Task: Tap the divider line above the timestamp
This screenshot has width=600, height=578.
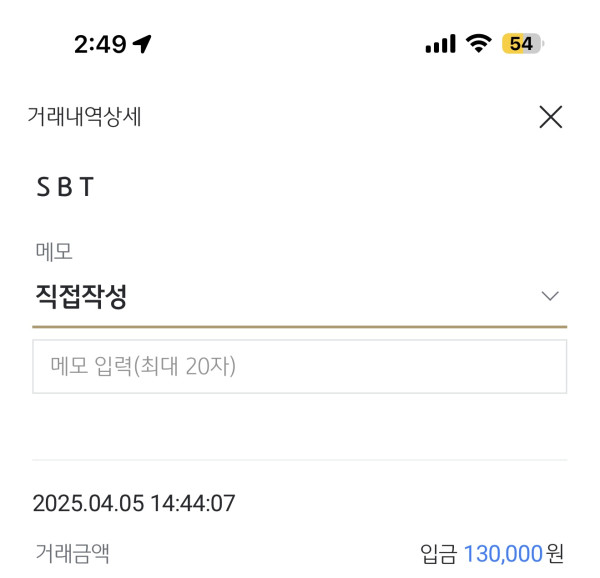Action: [x=300, y=460]
